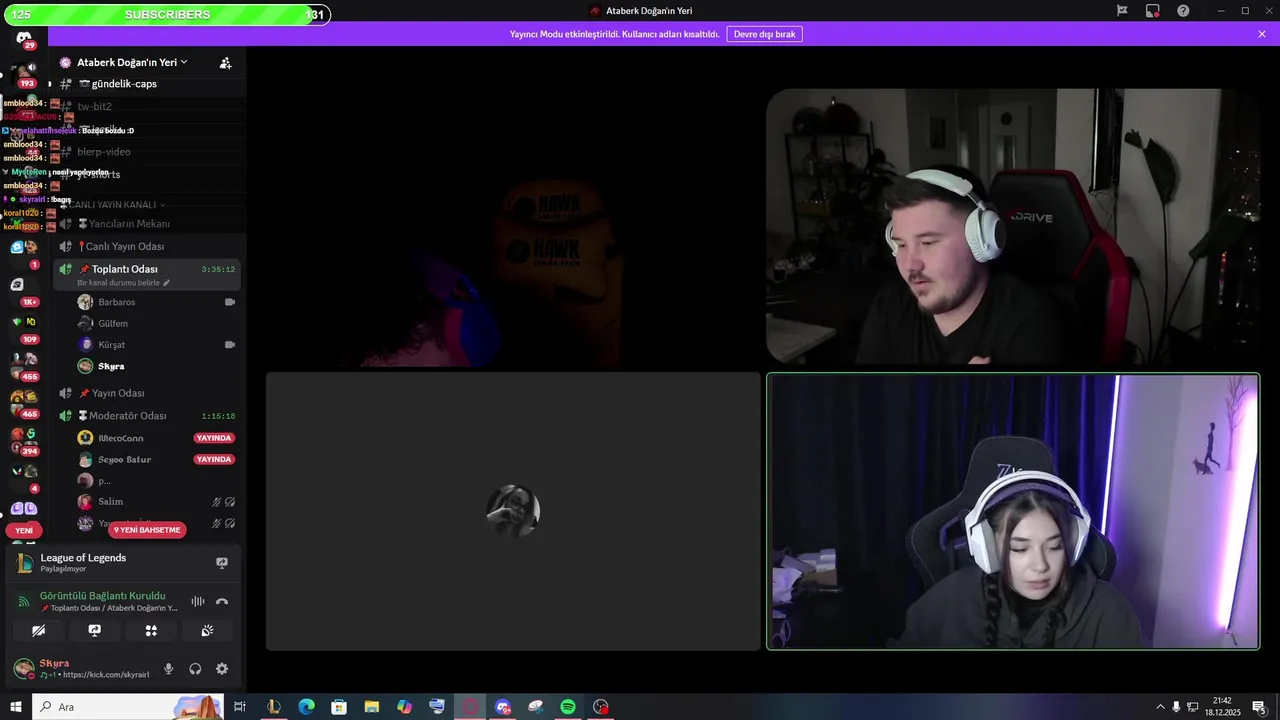This screenshot has width=1280, height=720.
Task: Select the avatar-only video tile
Action: tap(513, 511)
